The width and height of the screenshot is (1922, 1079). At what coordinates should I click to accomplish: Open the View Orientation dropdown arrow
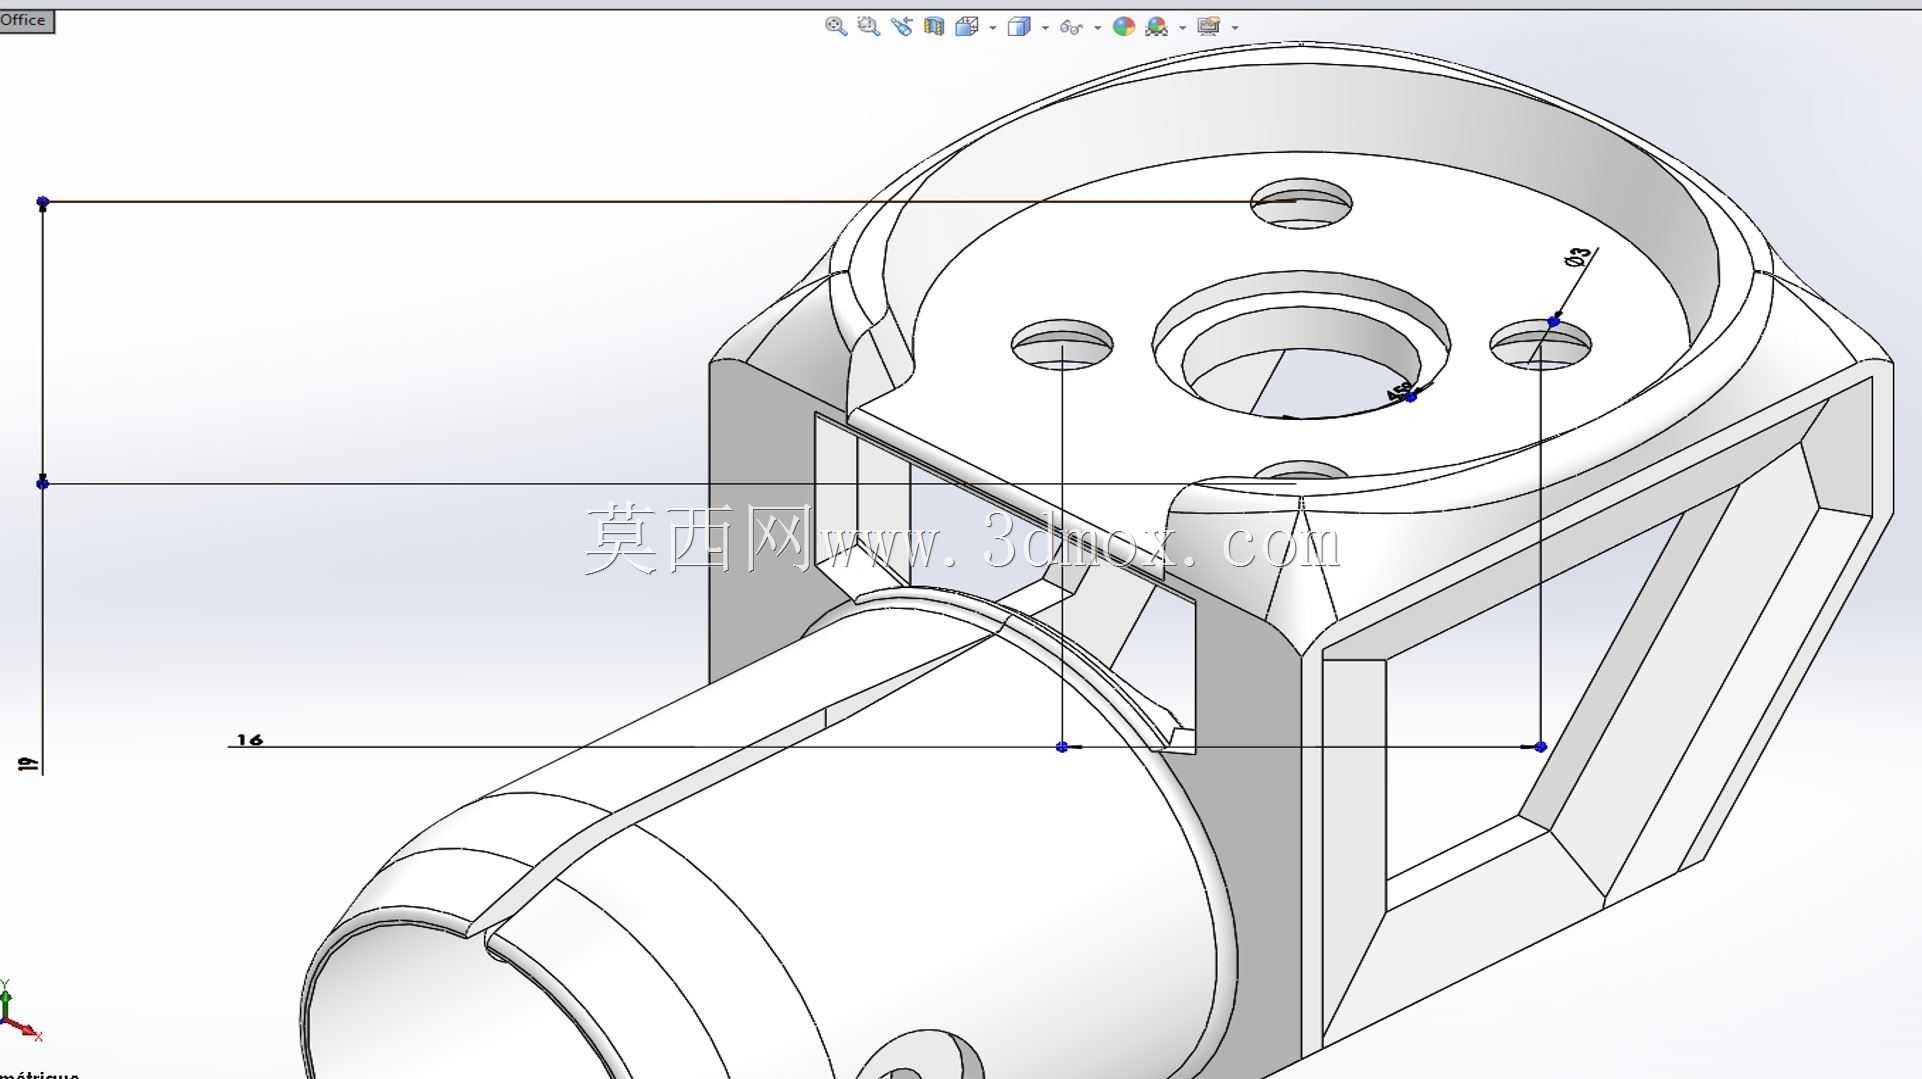point(993,28)
